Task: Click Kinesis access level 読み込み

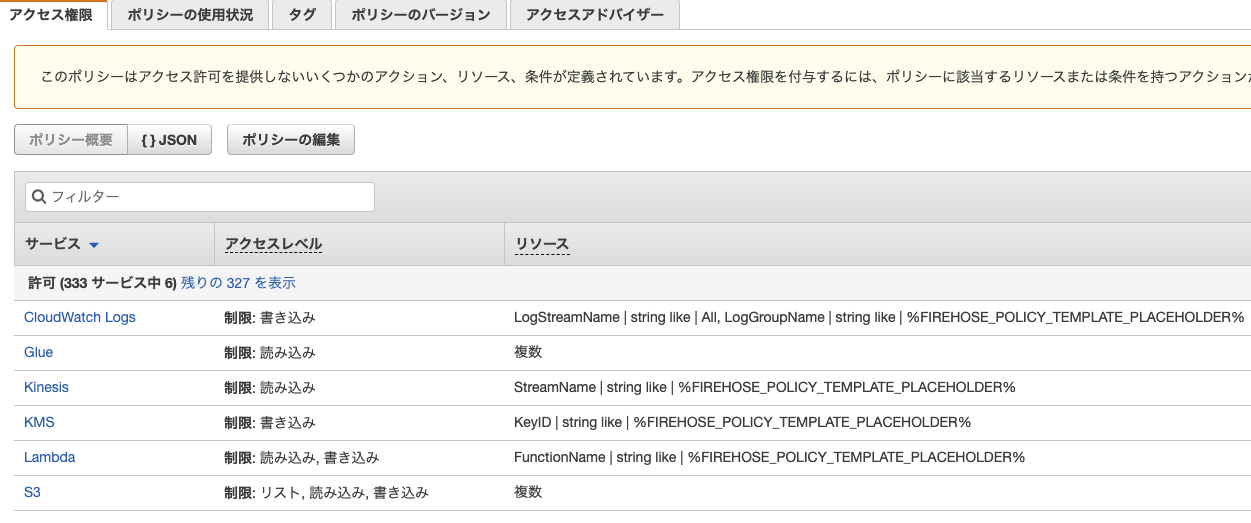Action: pos(288,387)
